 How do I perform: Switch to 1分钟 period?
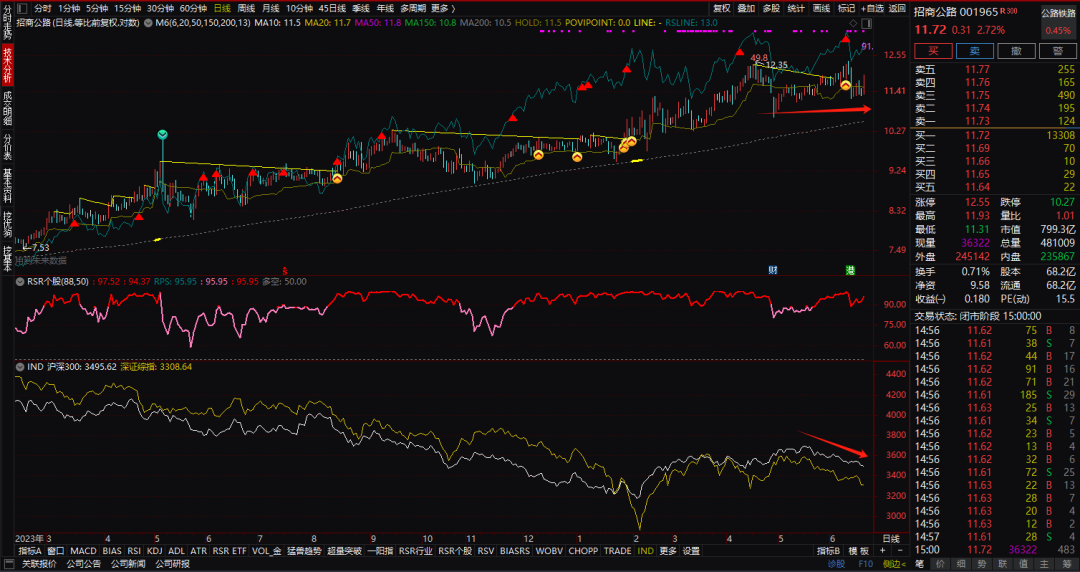click(69, 8)
